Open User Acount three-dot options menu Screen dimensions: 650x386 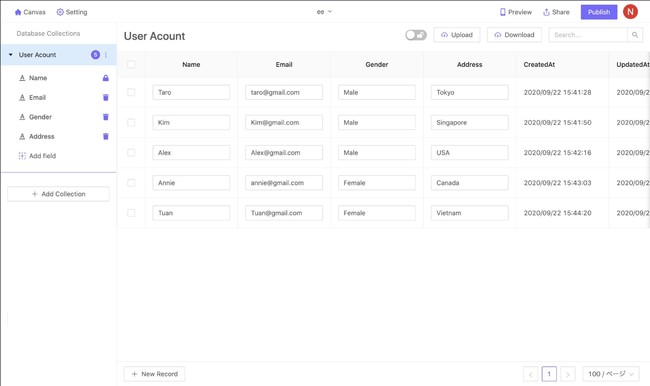tap(106, 55)
